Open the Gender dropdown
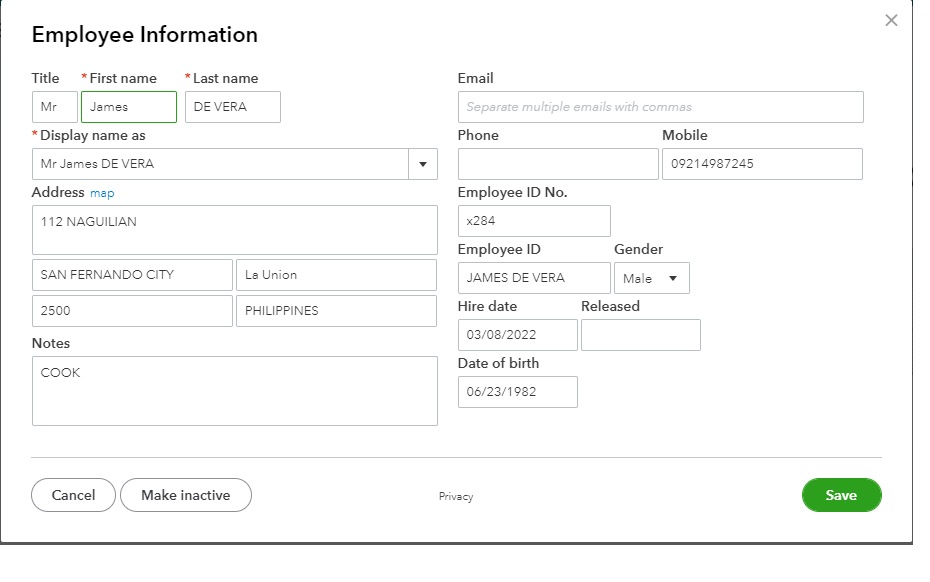 (651, 278)
